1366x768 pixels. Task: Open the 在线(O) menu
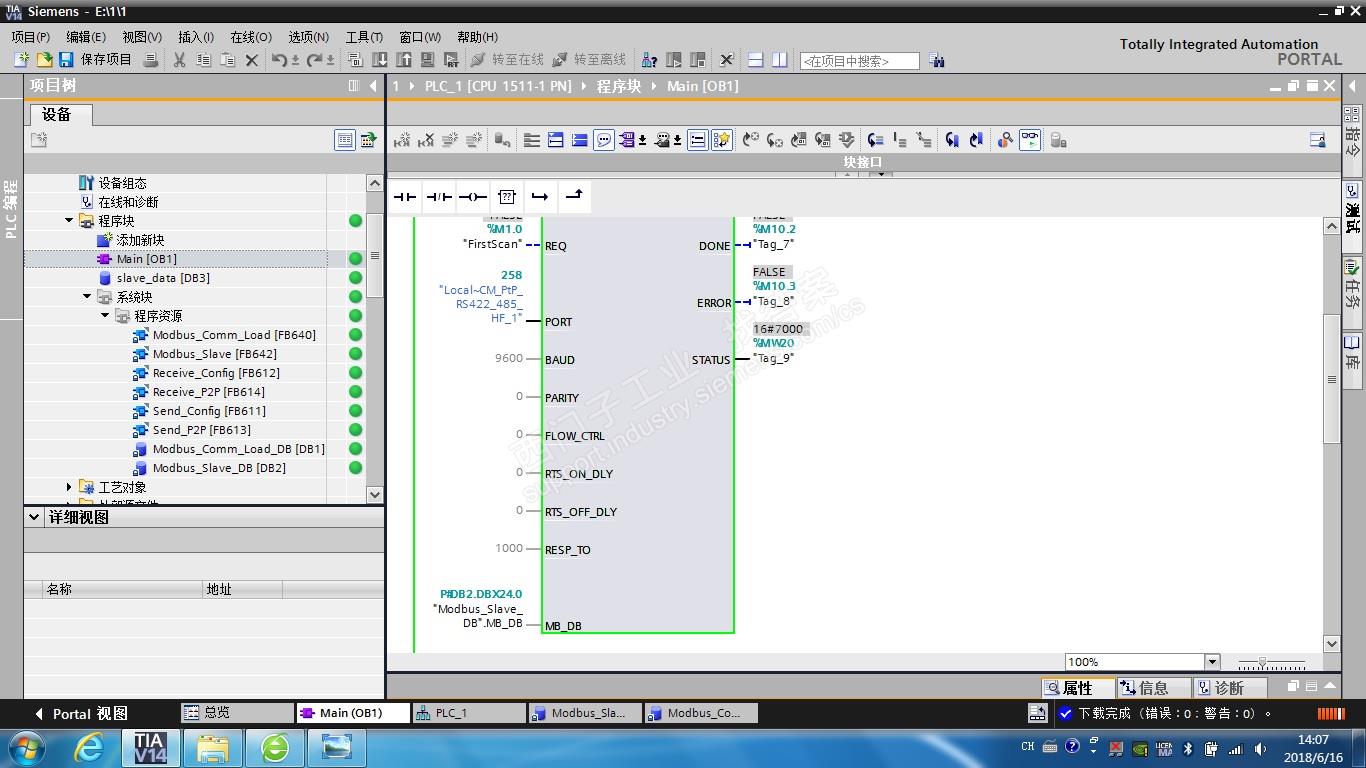tap(250, 37)
